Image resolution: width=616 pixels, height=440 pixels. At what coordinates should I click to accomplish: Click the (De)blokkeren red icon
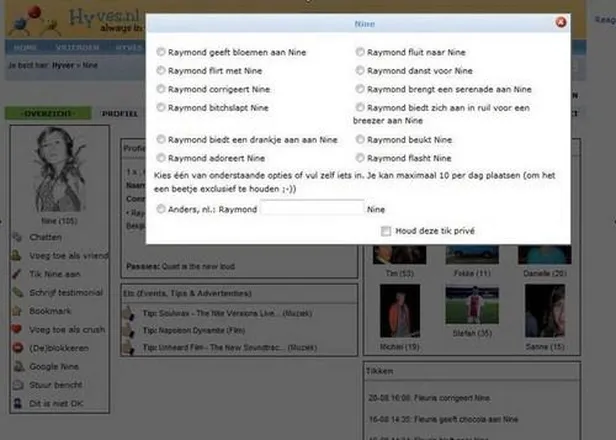18,348
